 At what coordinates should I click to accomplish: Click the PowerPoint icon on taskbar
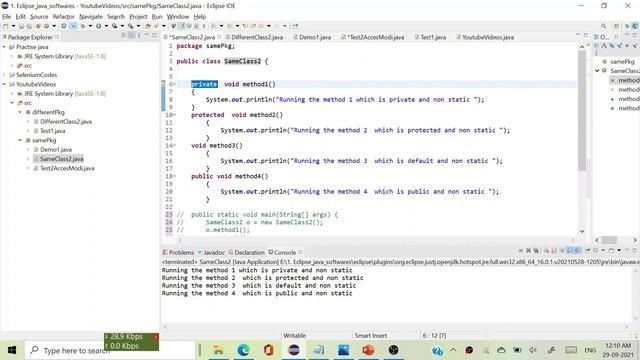point(368,350)
